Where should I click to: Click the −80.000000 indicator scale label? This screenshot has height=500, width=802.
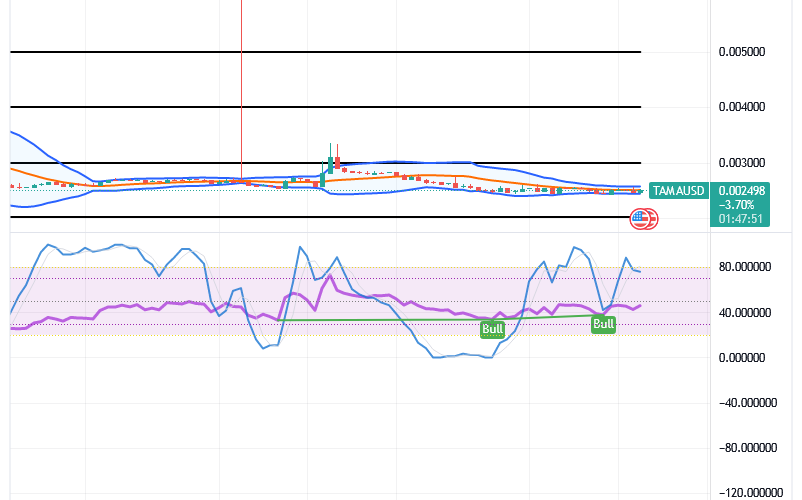(x=748, y=448)
